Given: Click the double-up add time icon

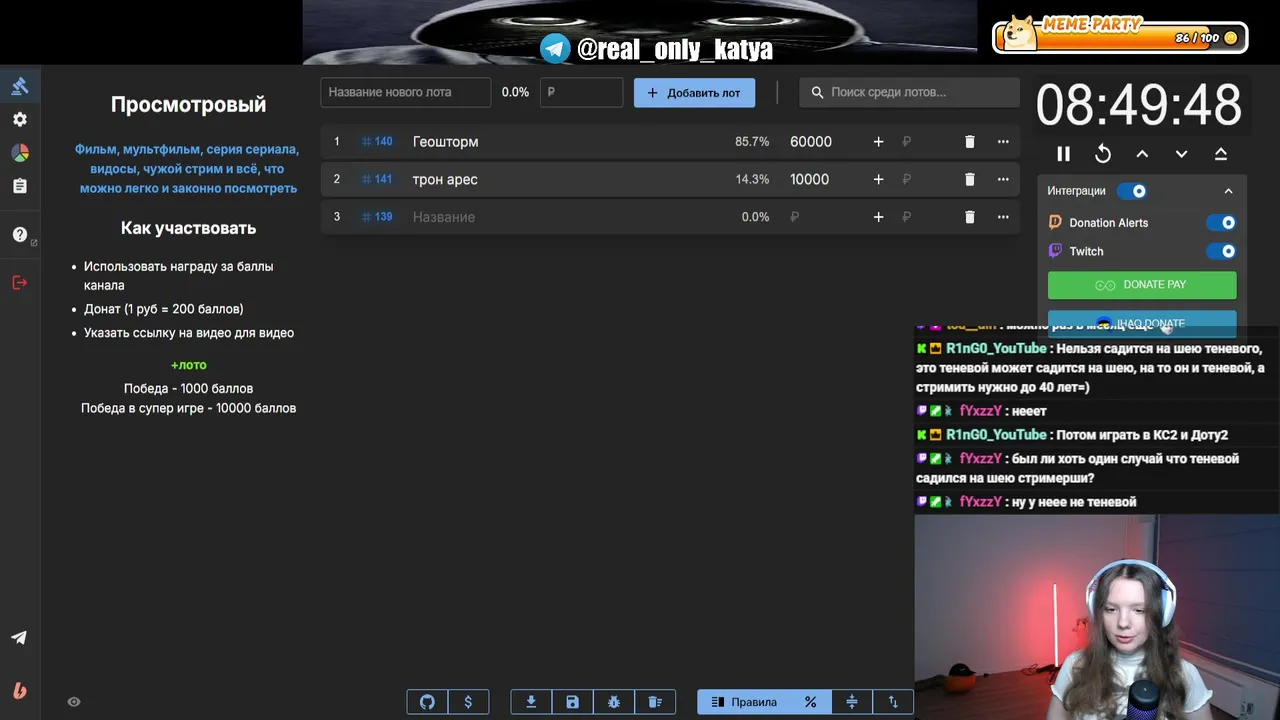Looking at the screenshot, I should [x=1221, y=154].
